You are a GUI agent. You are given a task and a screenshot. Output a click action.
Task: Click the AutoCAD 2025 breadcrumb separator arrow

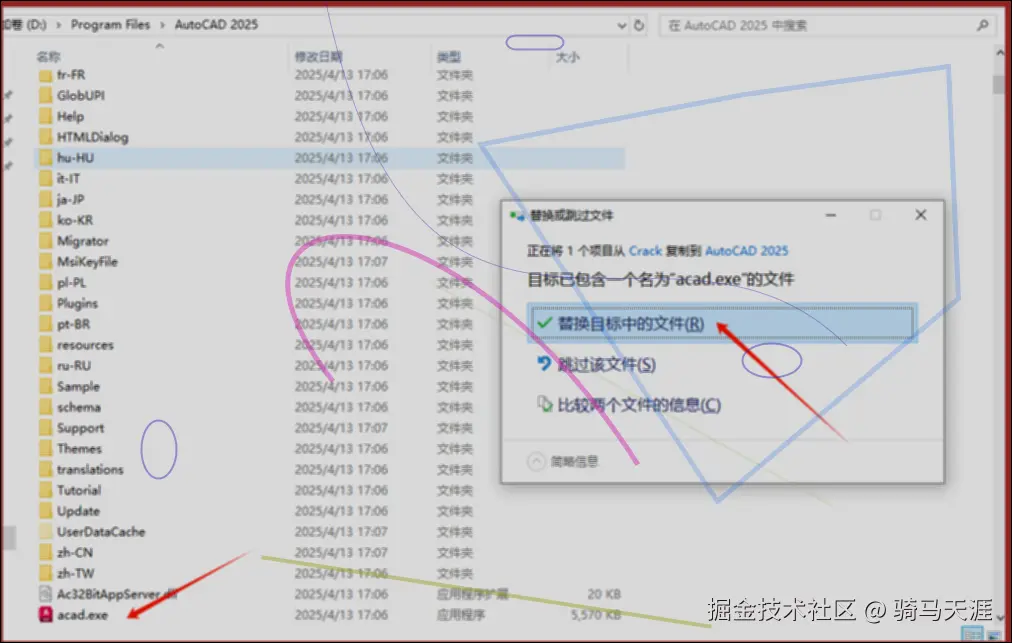click(x=162, y=25)
